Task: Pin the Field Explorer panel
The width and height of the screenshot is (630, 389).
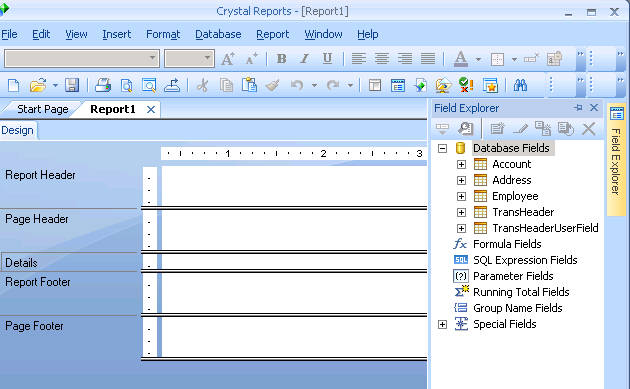Action: [578, 108]
